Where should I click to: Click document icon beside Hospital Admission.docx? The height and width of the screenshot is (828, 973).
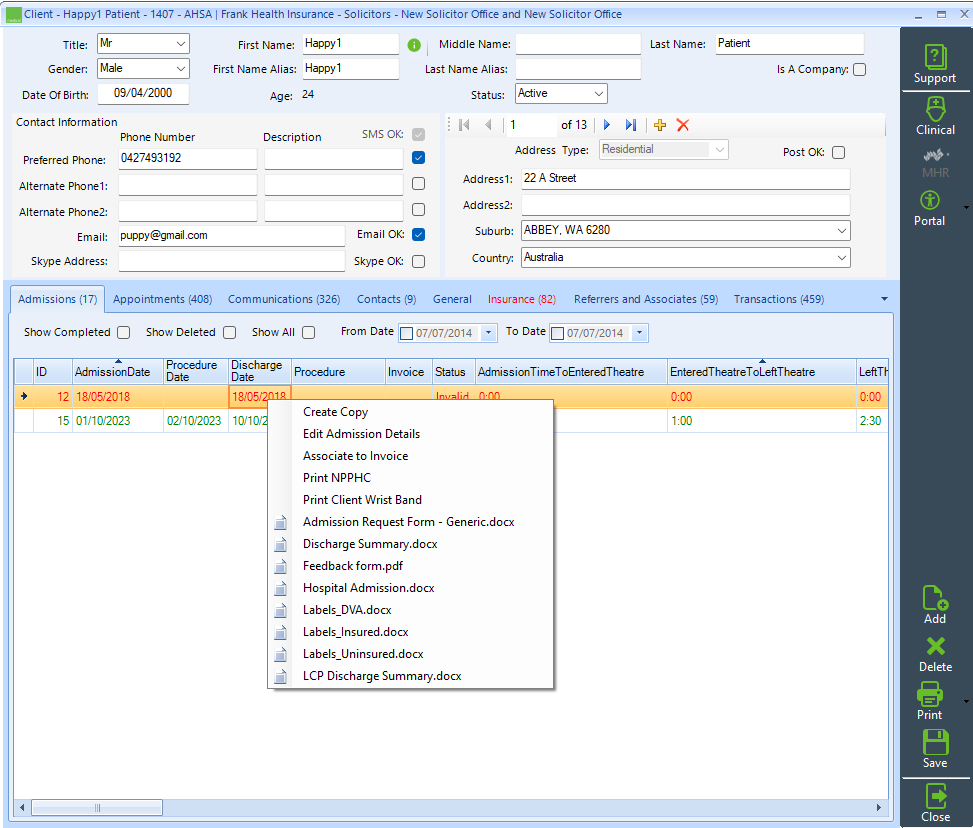pyautogui.click(x=280, y=588)
